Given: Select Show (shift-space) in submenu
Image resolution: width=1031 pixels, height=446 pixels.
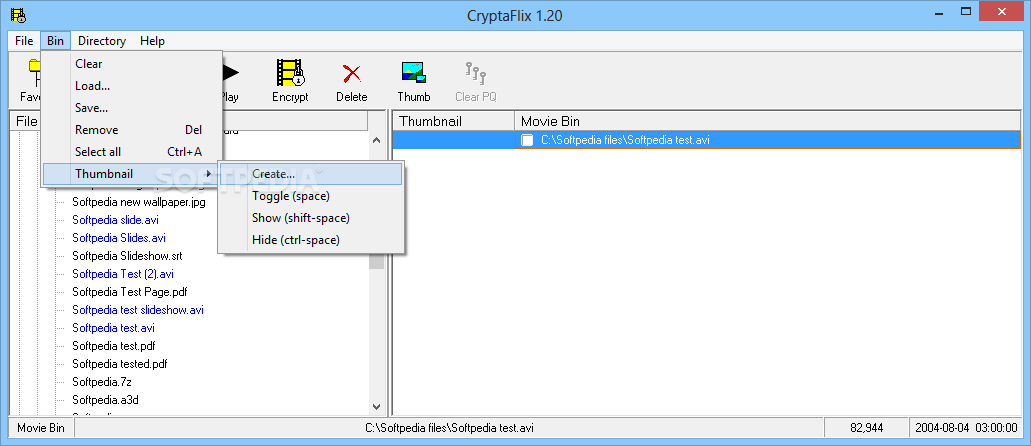Looking at the screenshot, I should (x=311, y=218).
